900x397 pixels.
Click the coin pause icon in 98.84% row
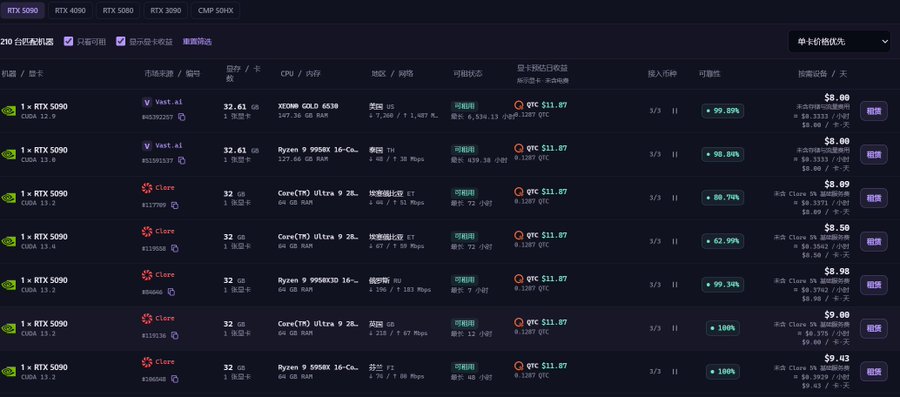[x=674, y=154]
